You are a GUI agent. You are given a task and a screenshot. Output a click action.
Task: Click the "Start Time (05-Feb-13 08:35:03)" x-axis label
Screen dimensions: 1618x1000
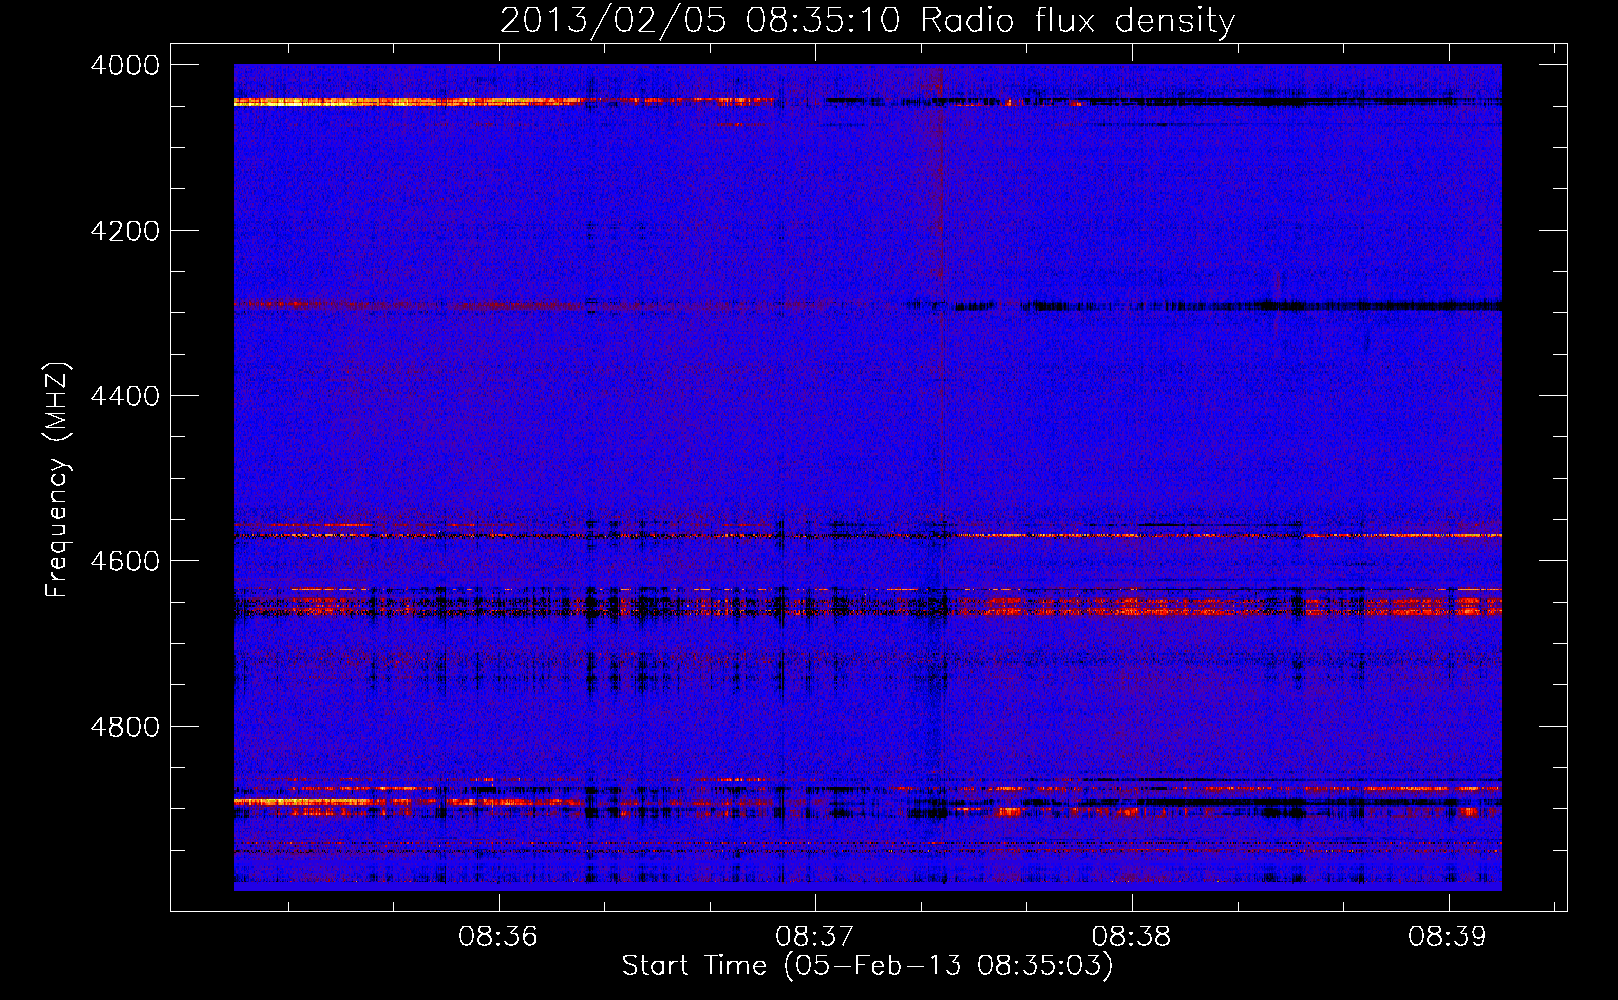click(867, 966)
